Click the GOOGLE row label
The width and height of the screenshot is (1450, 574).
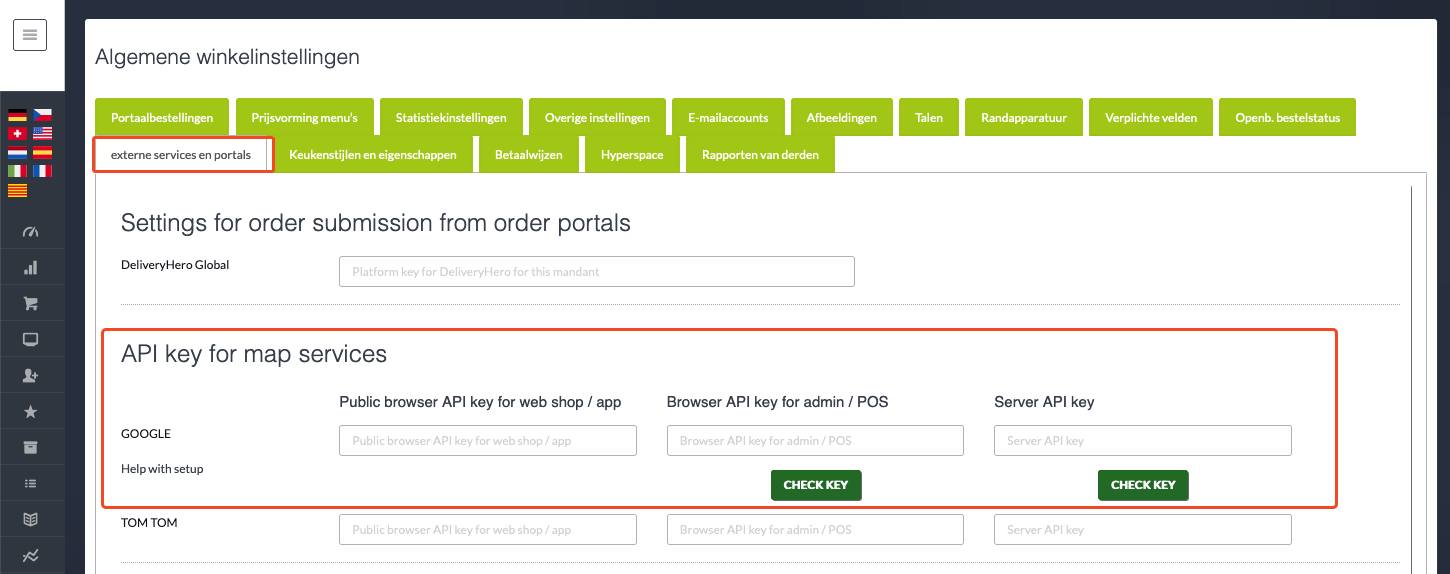(146, 434)
